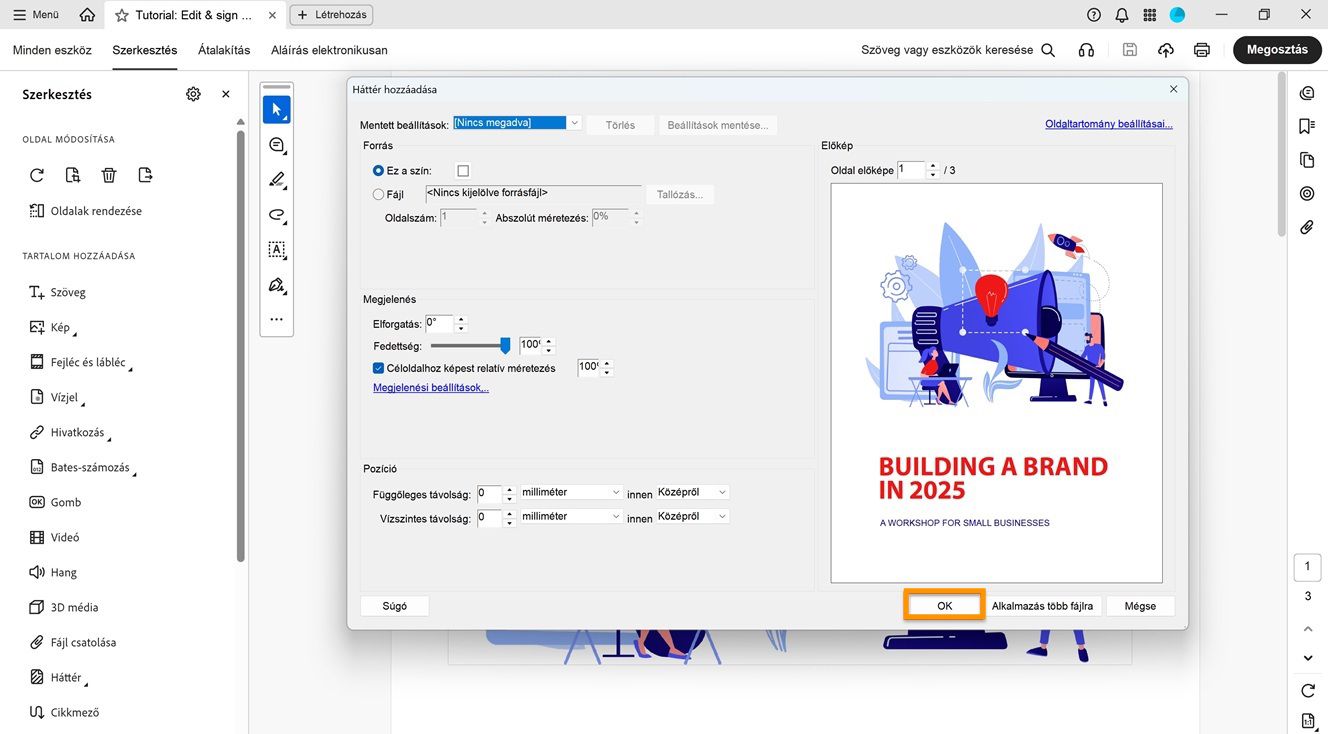Image resolution: width=1328 pixels, height=734 pixels.
Task: Open the Átalakítás tab
Action: [x=224, y=50]
